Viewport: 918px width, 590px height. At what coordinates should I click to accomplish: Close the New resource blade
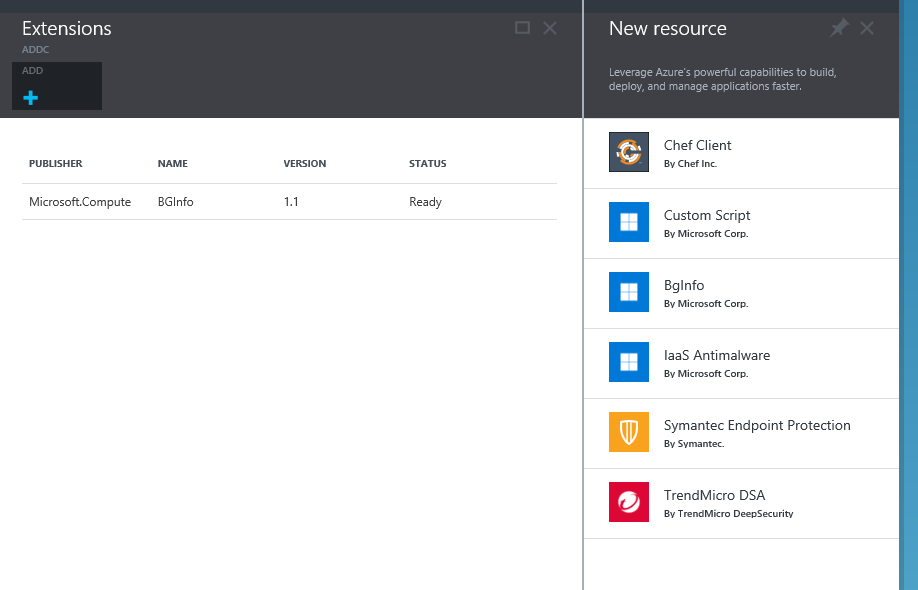pos(867,28)
